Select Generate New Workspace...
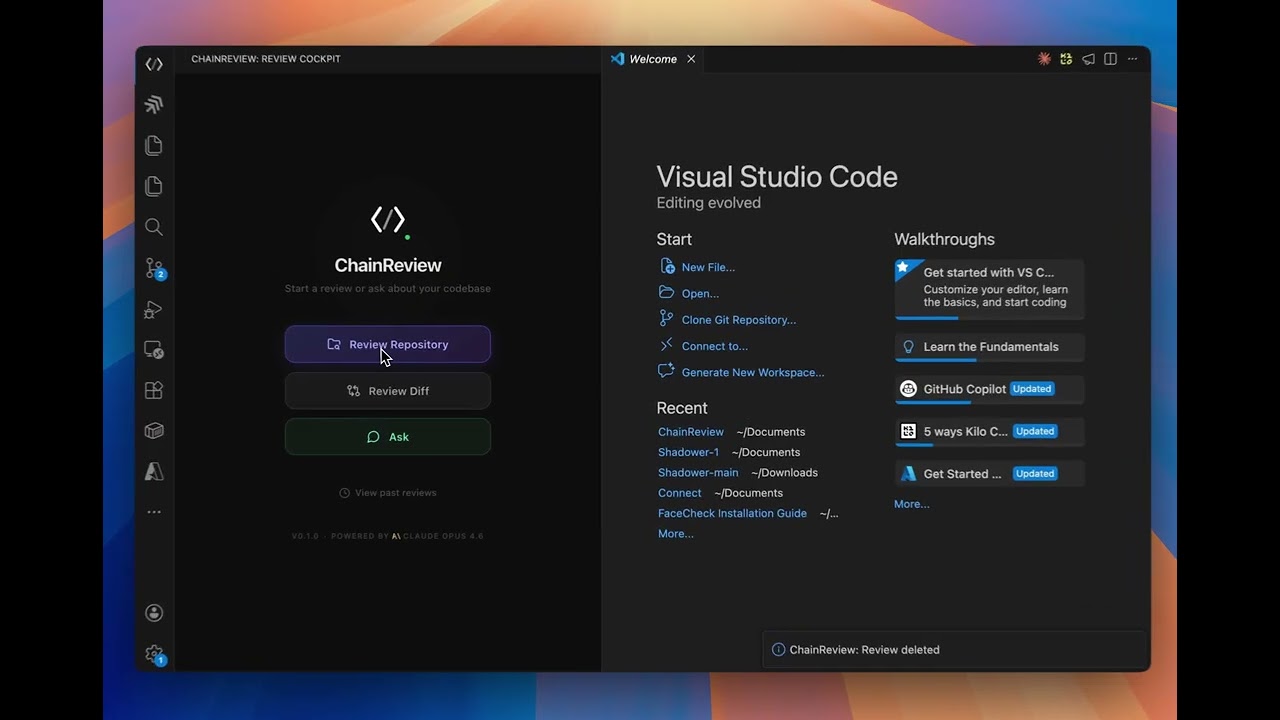1280x720 pixels. click(x=741, y=372)
